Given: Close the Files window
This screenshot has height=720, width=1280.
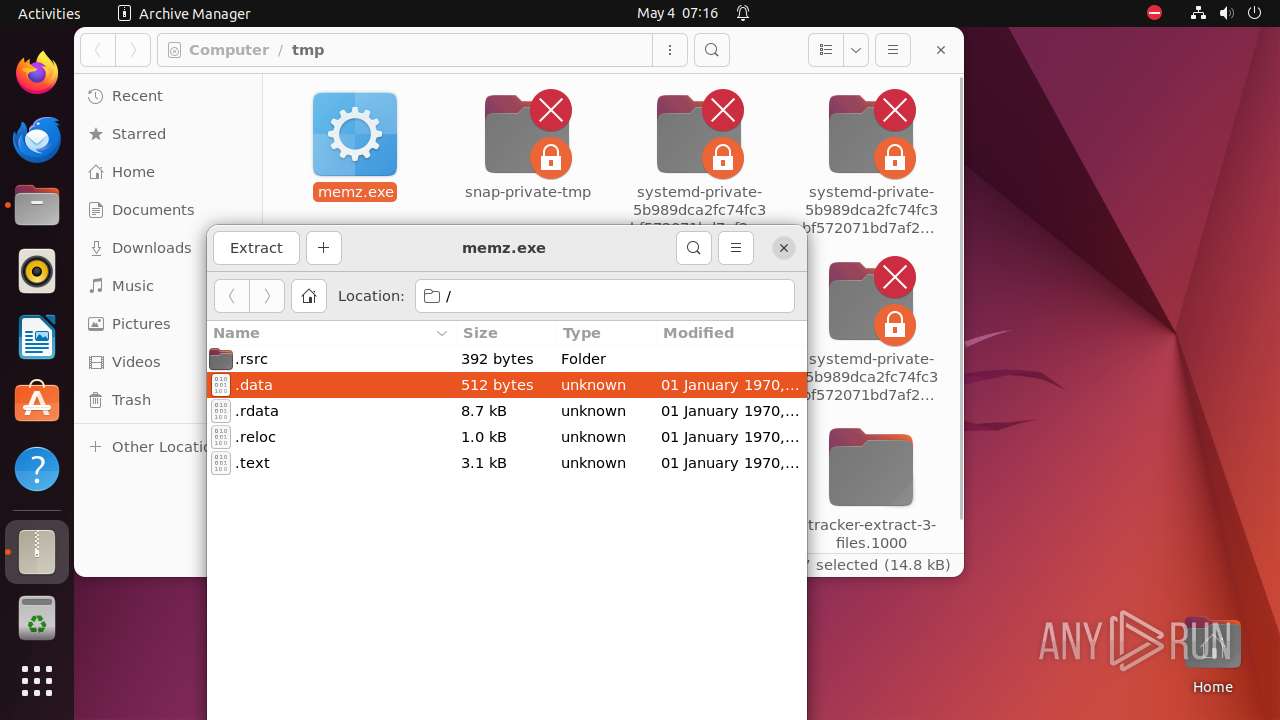Looking at the screenshot, I should point(941,50).
